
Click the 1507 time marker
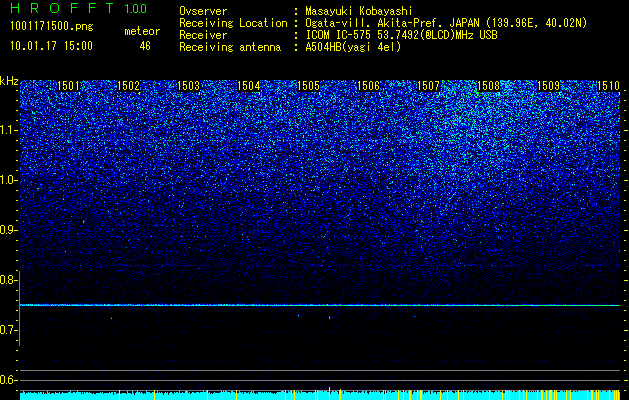(428, 86)
